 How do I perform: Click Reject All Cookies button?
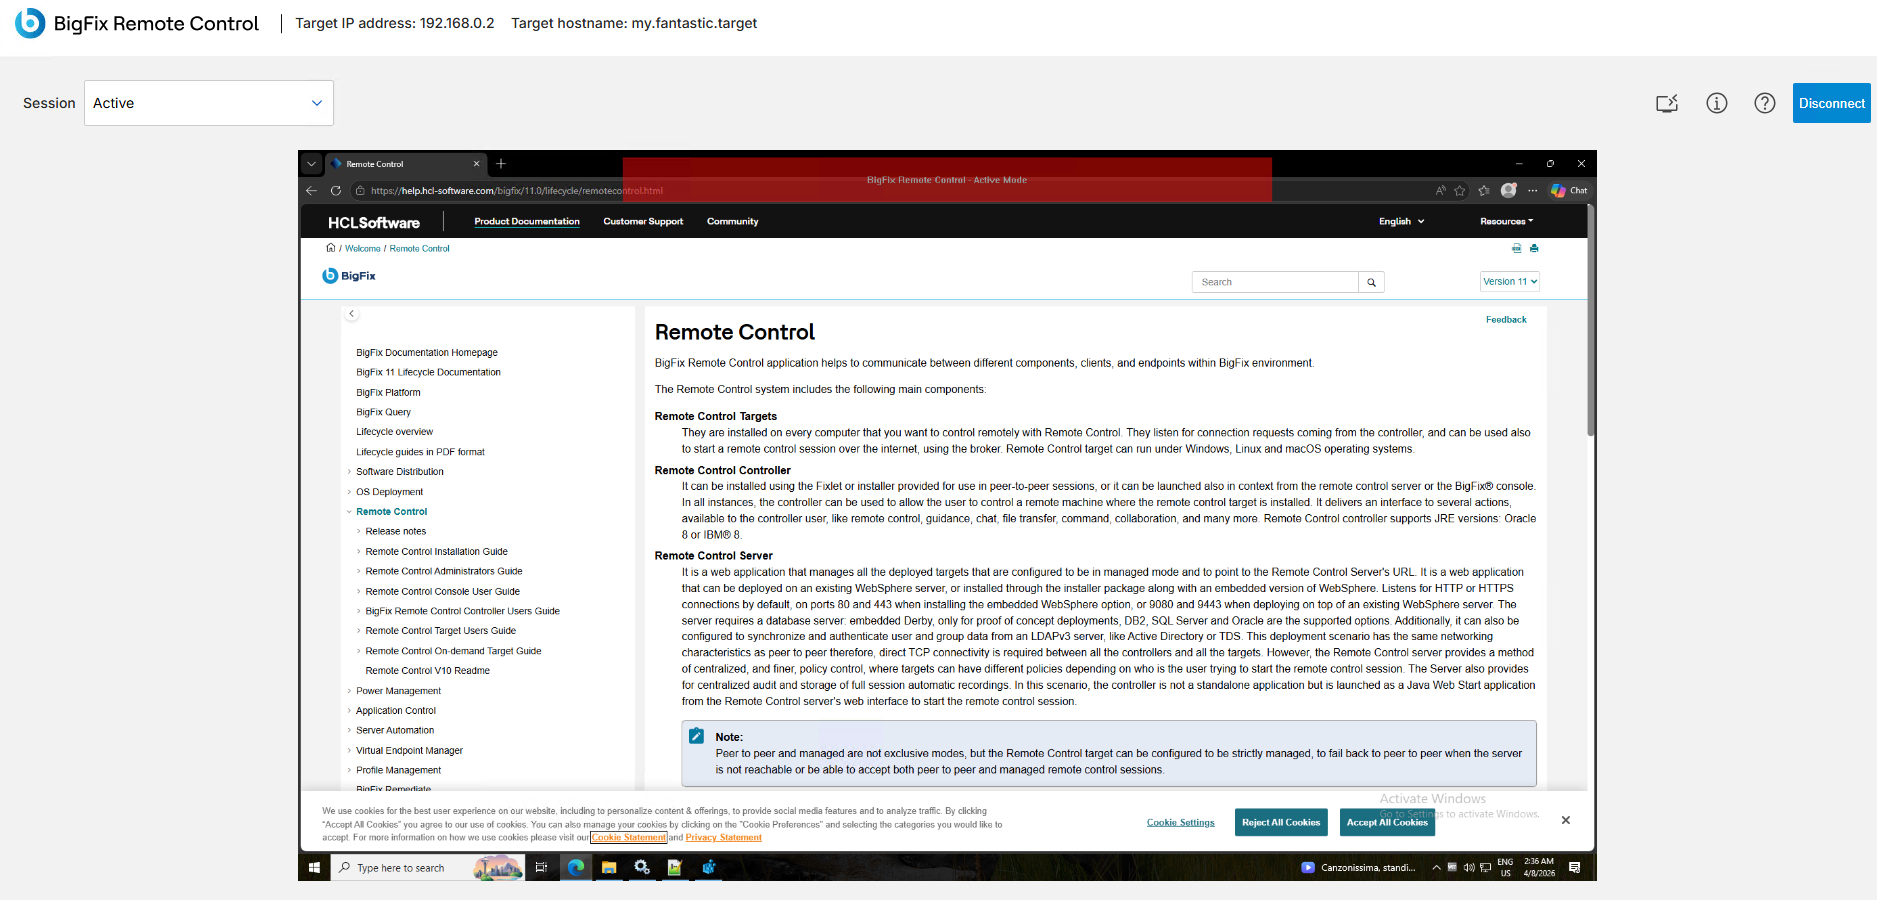1281,822
